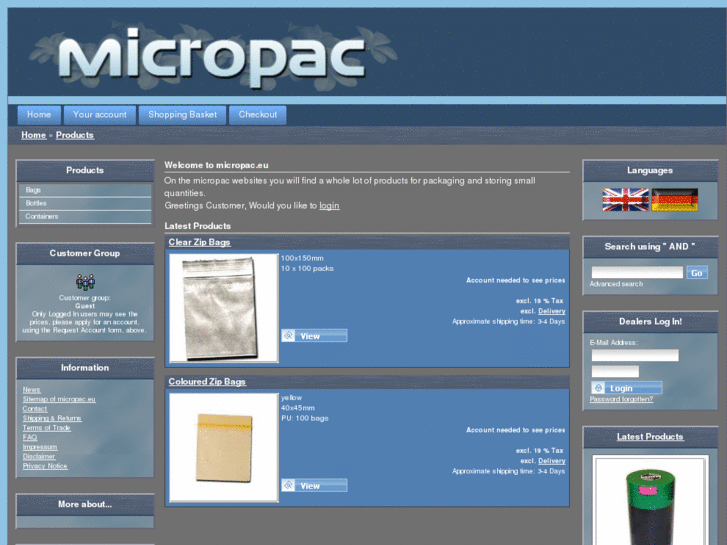Click the Clear Zip Bags product image
Screen dimensions: 727x545
[x=224, y=308]
